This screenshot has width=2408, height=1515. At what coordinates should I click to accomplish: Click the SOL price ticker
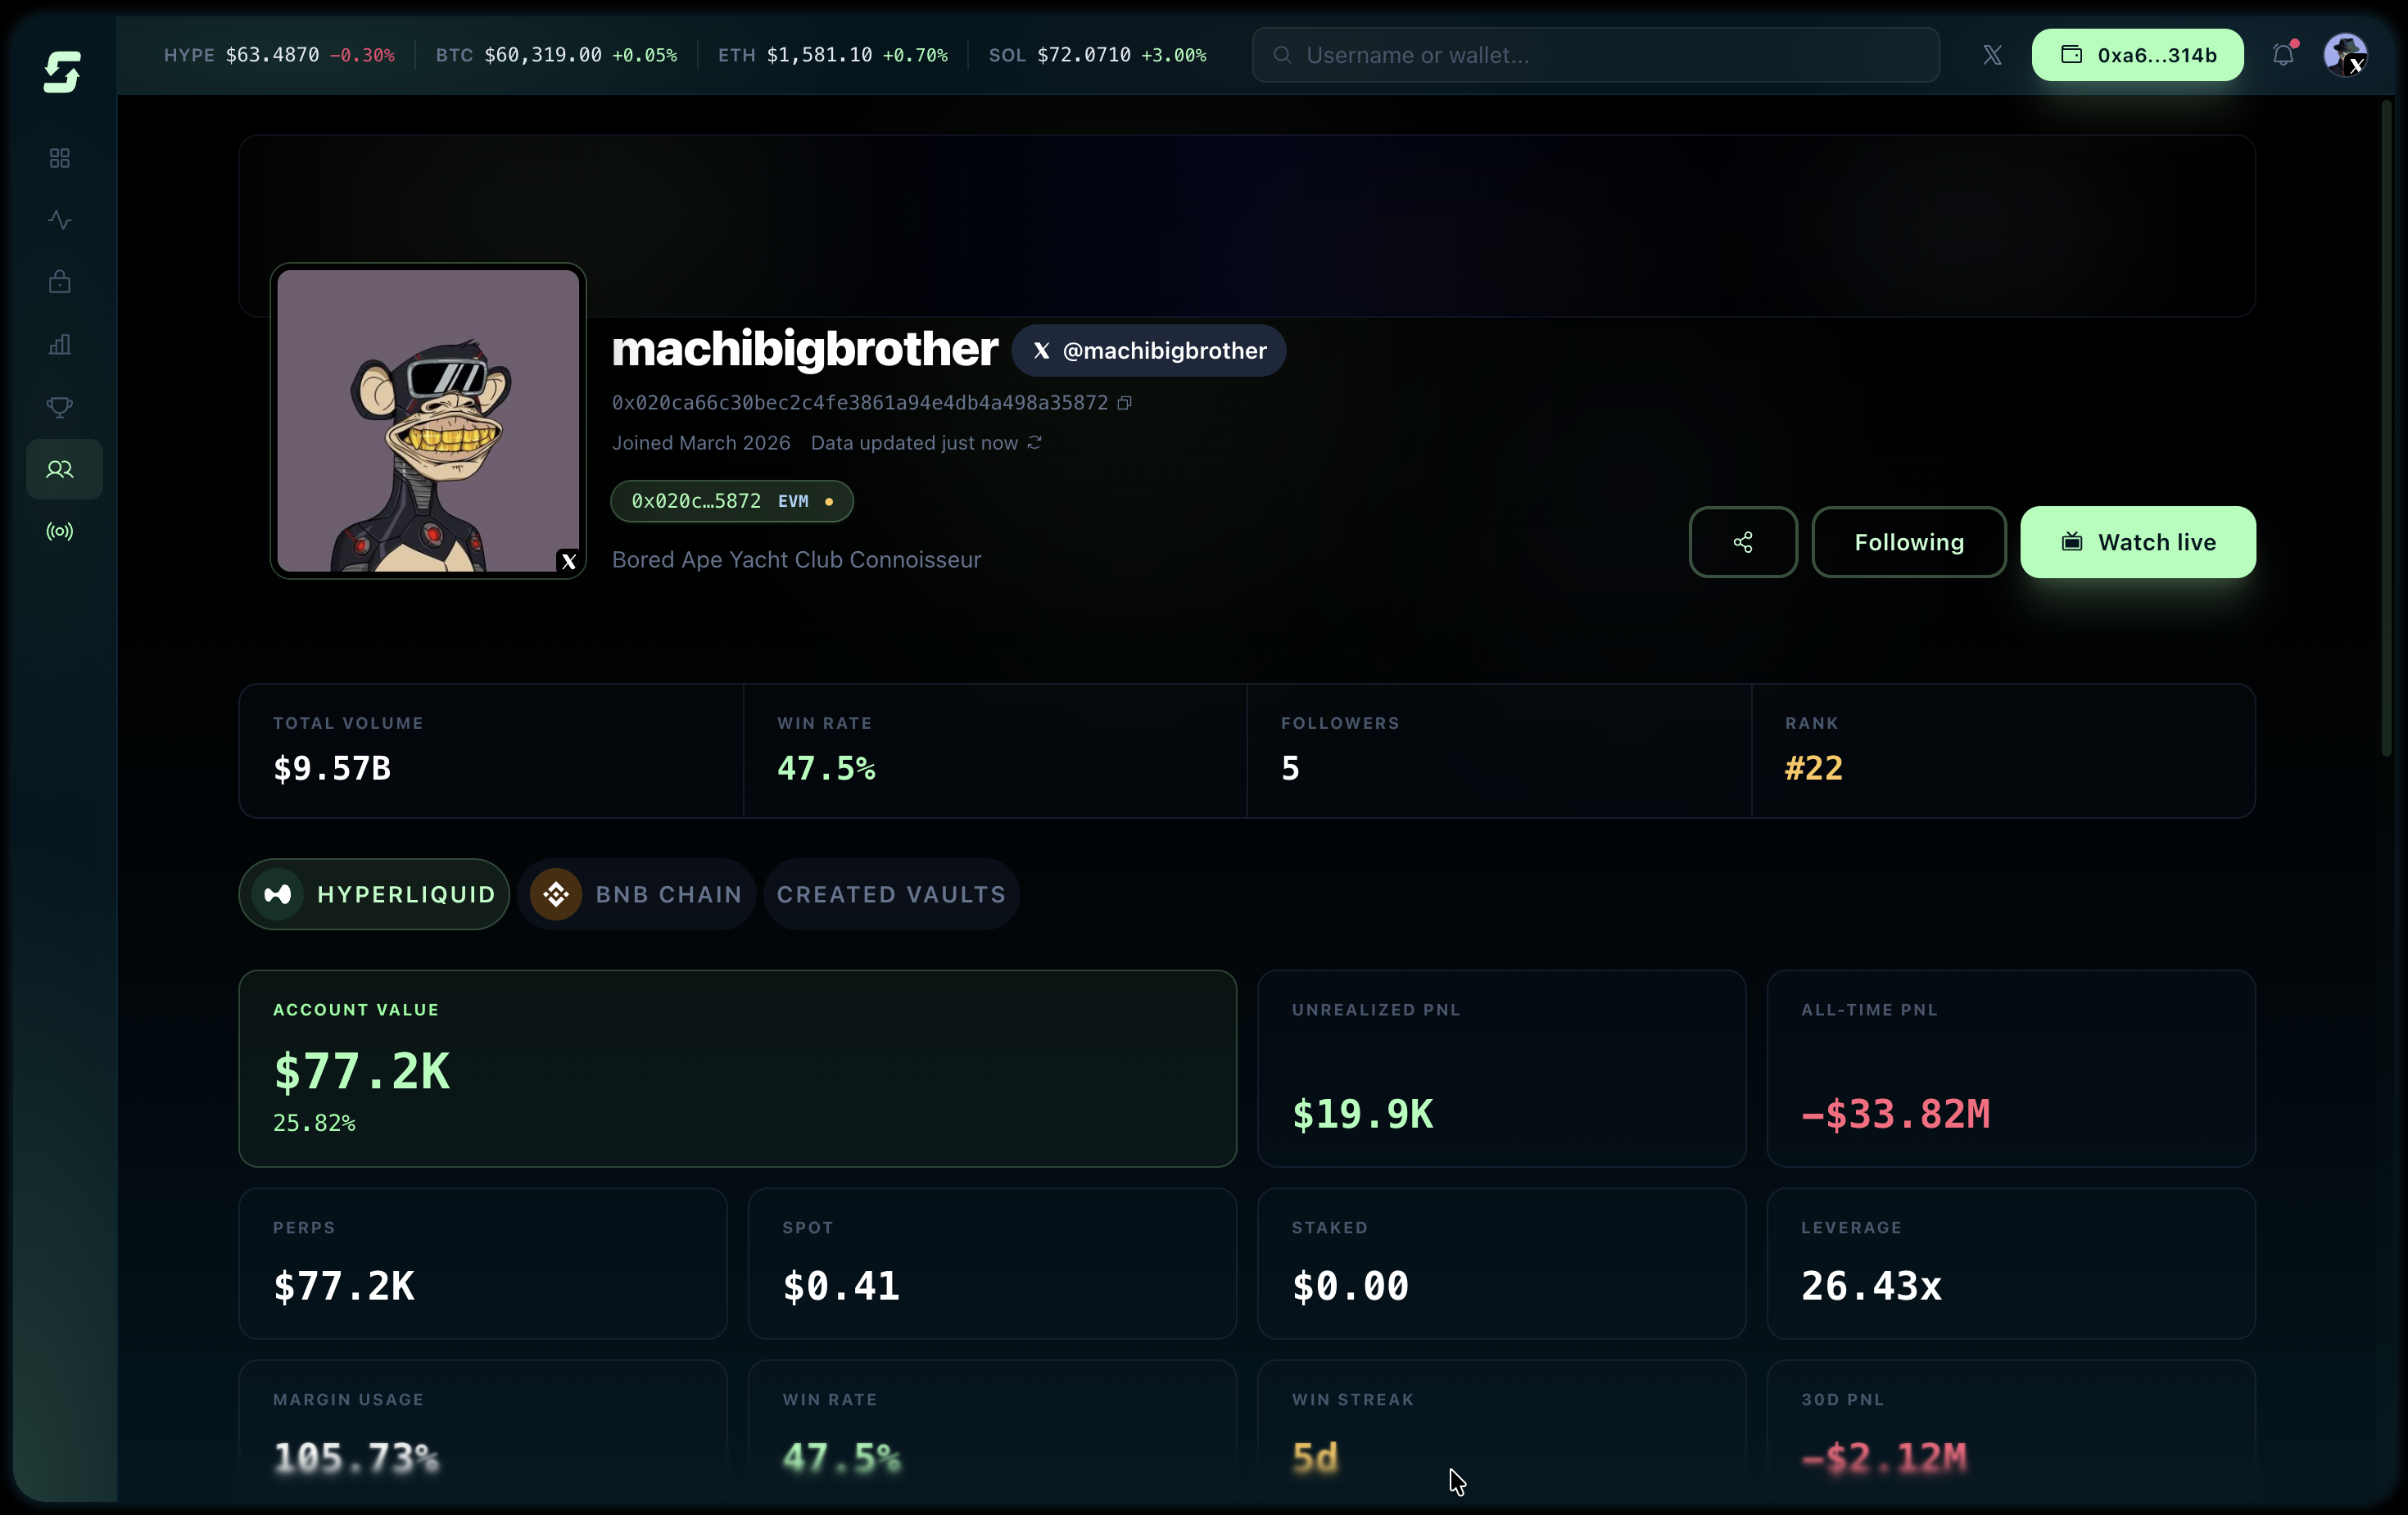[1097, 55]
